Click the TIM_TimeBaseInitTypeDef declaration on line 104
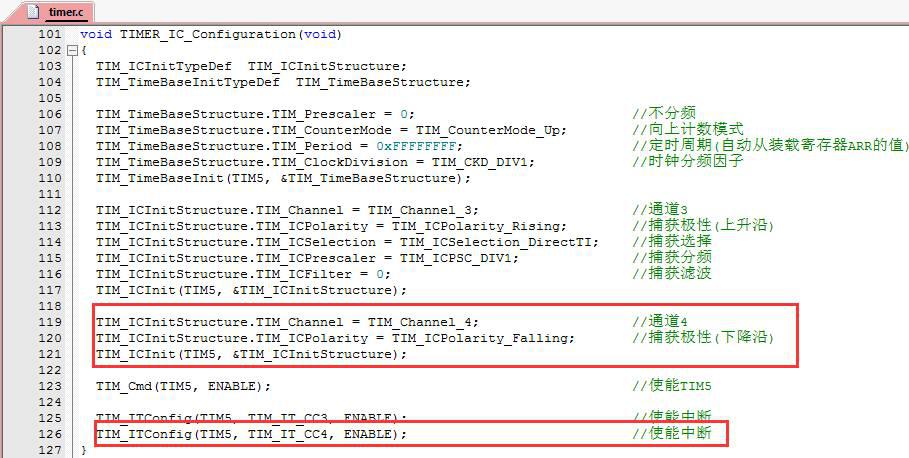The image size is (909, 458). pos(283,82)
